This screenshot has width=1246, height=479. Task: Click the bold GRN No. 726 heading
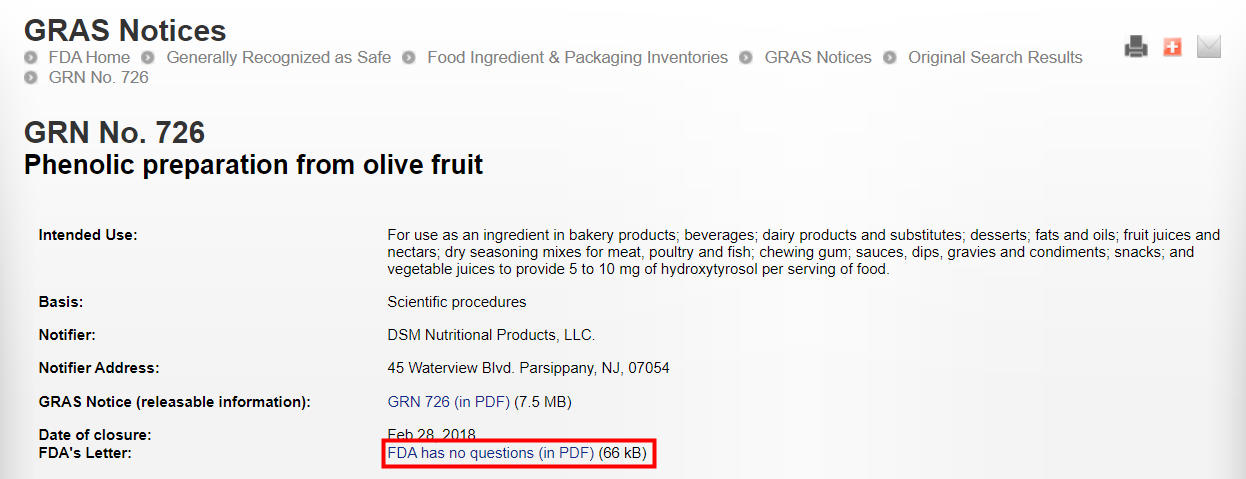pos(114,132)
